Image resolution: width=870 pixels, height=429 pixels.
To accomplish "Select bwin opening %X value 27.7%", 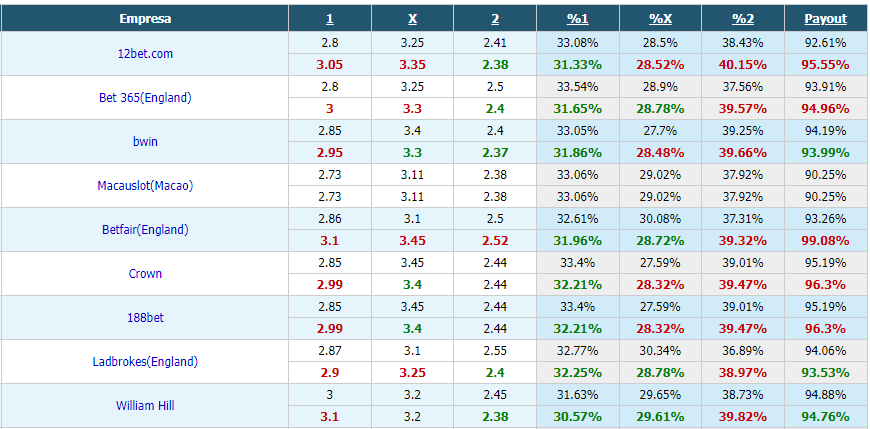I will [x=660, y=131].
